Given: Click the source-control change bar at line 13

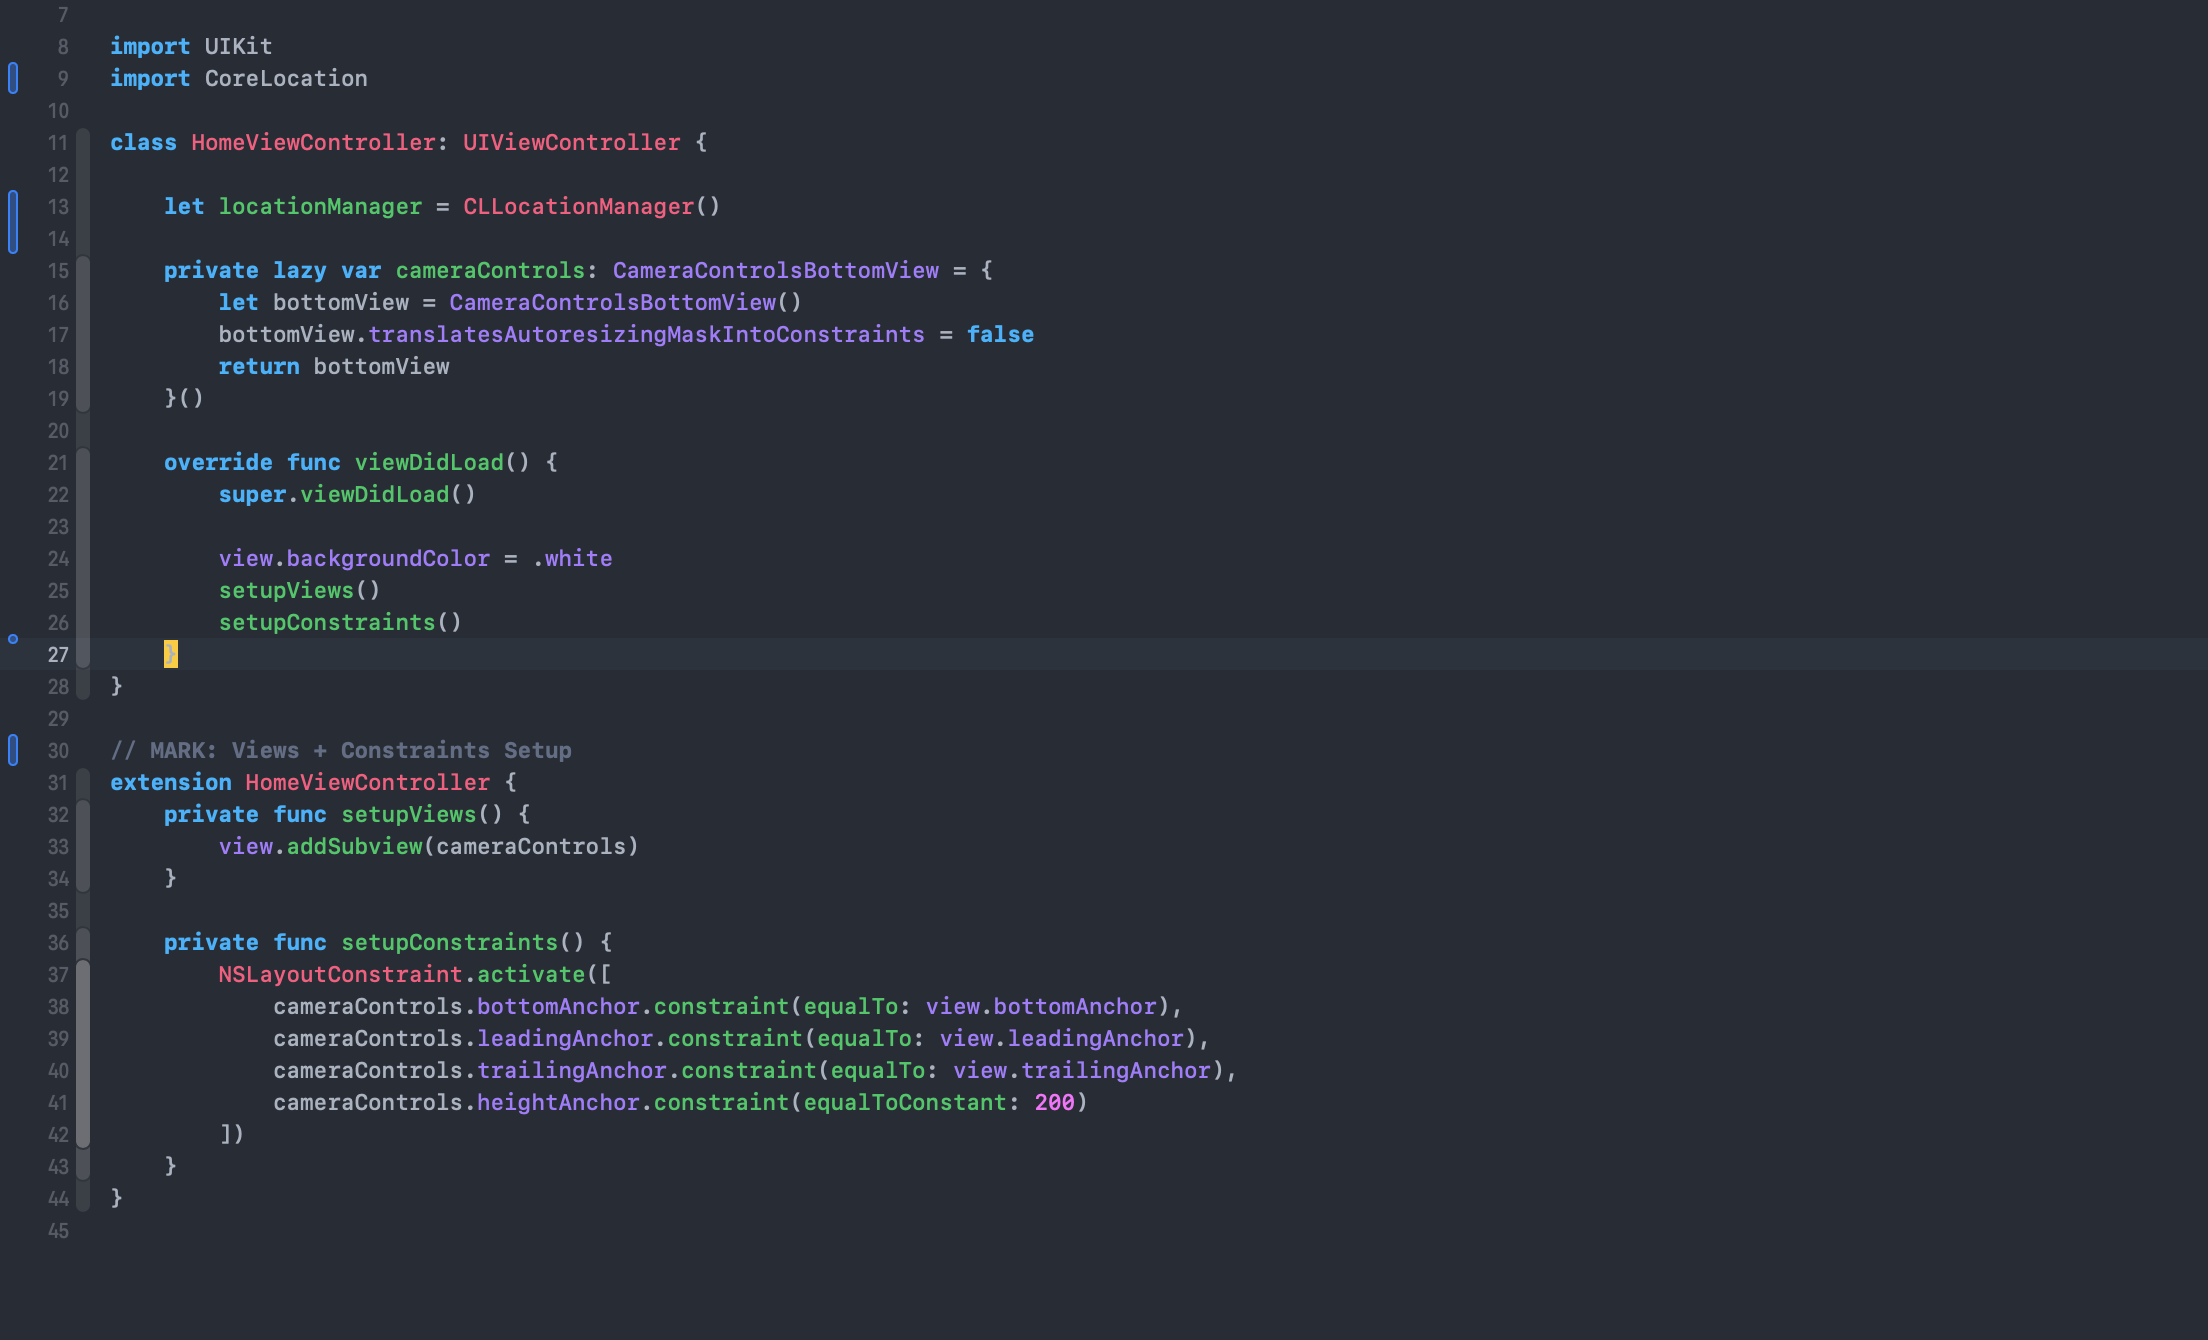Looking at the screenshot, I should pos(13,221).
